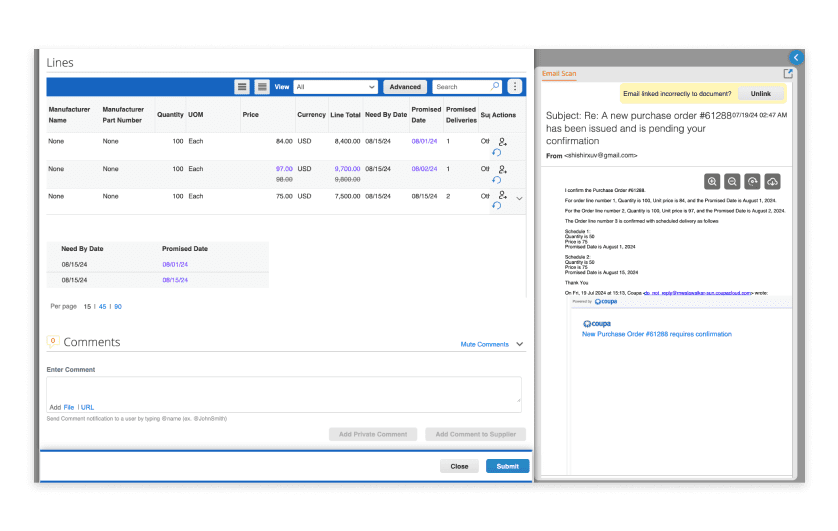Click the Quantity column header
Image resolution: width=838 pixels, height=531 pixels.
tap(170, 115)
